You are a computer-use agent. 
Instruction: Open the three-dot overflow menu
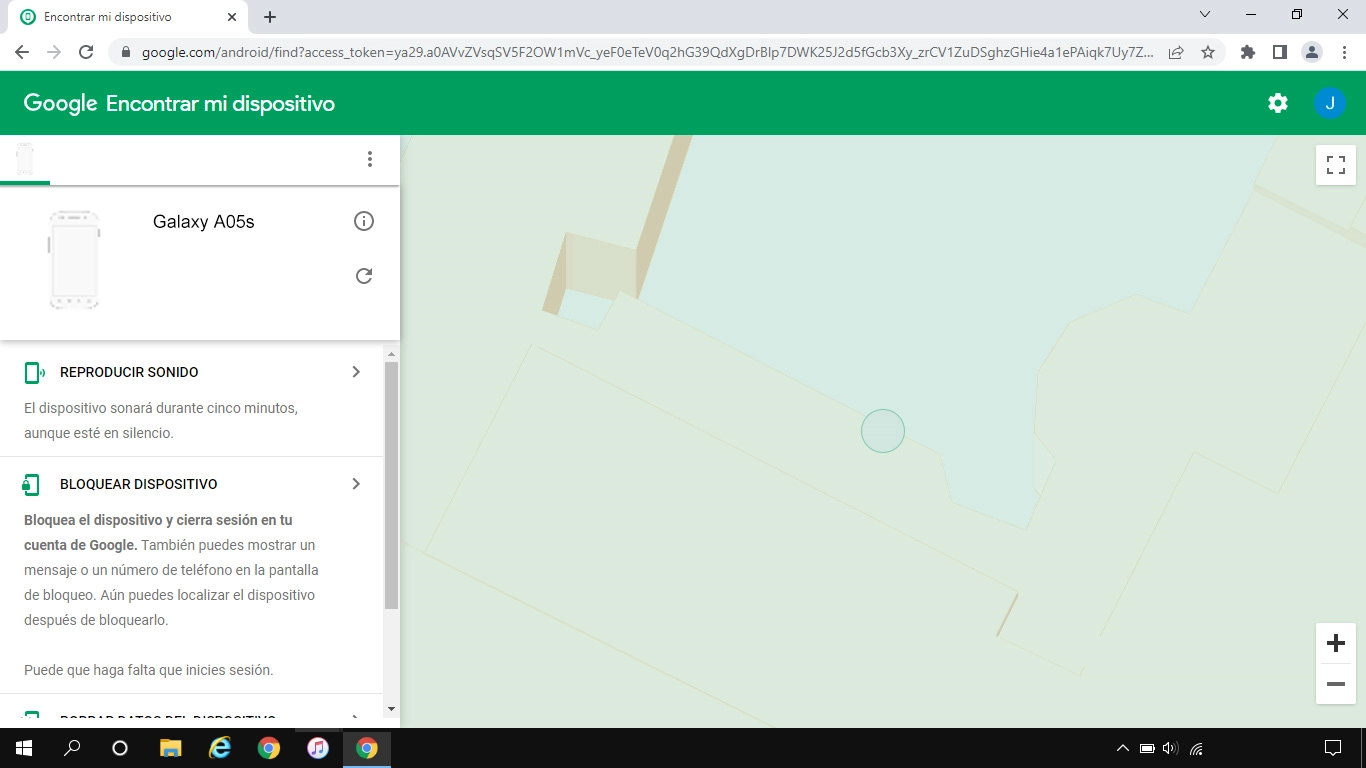coord(370,158)
